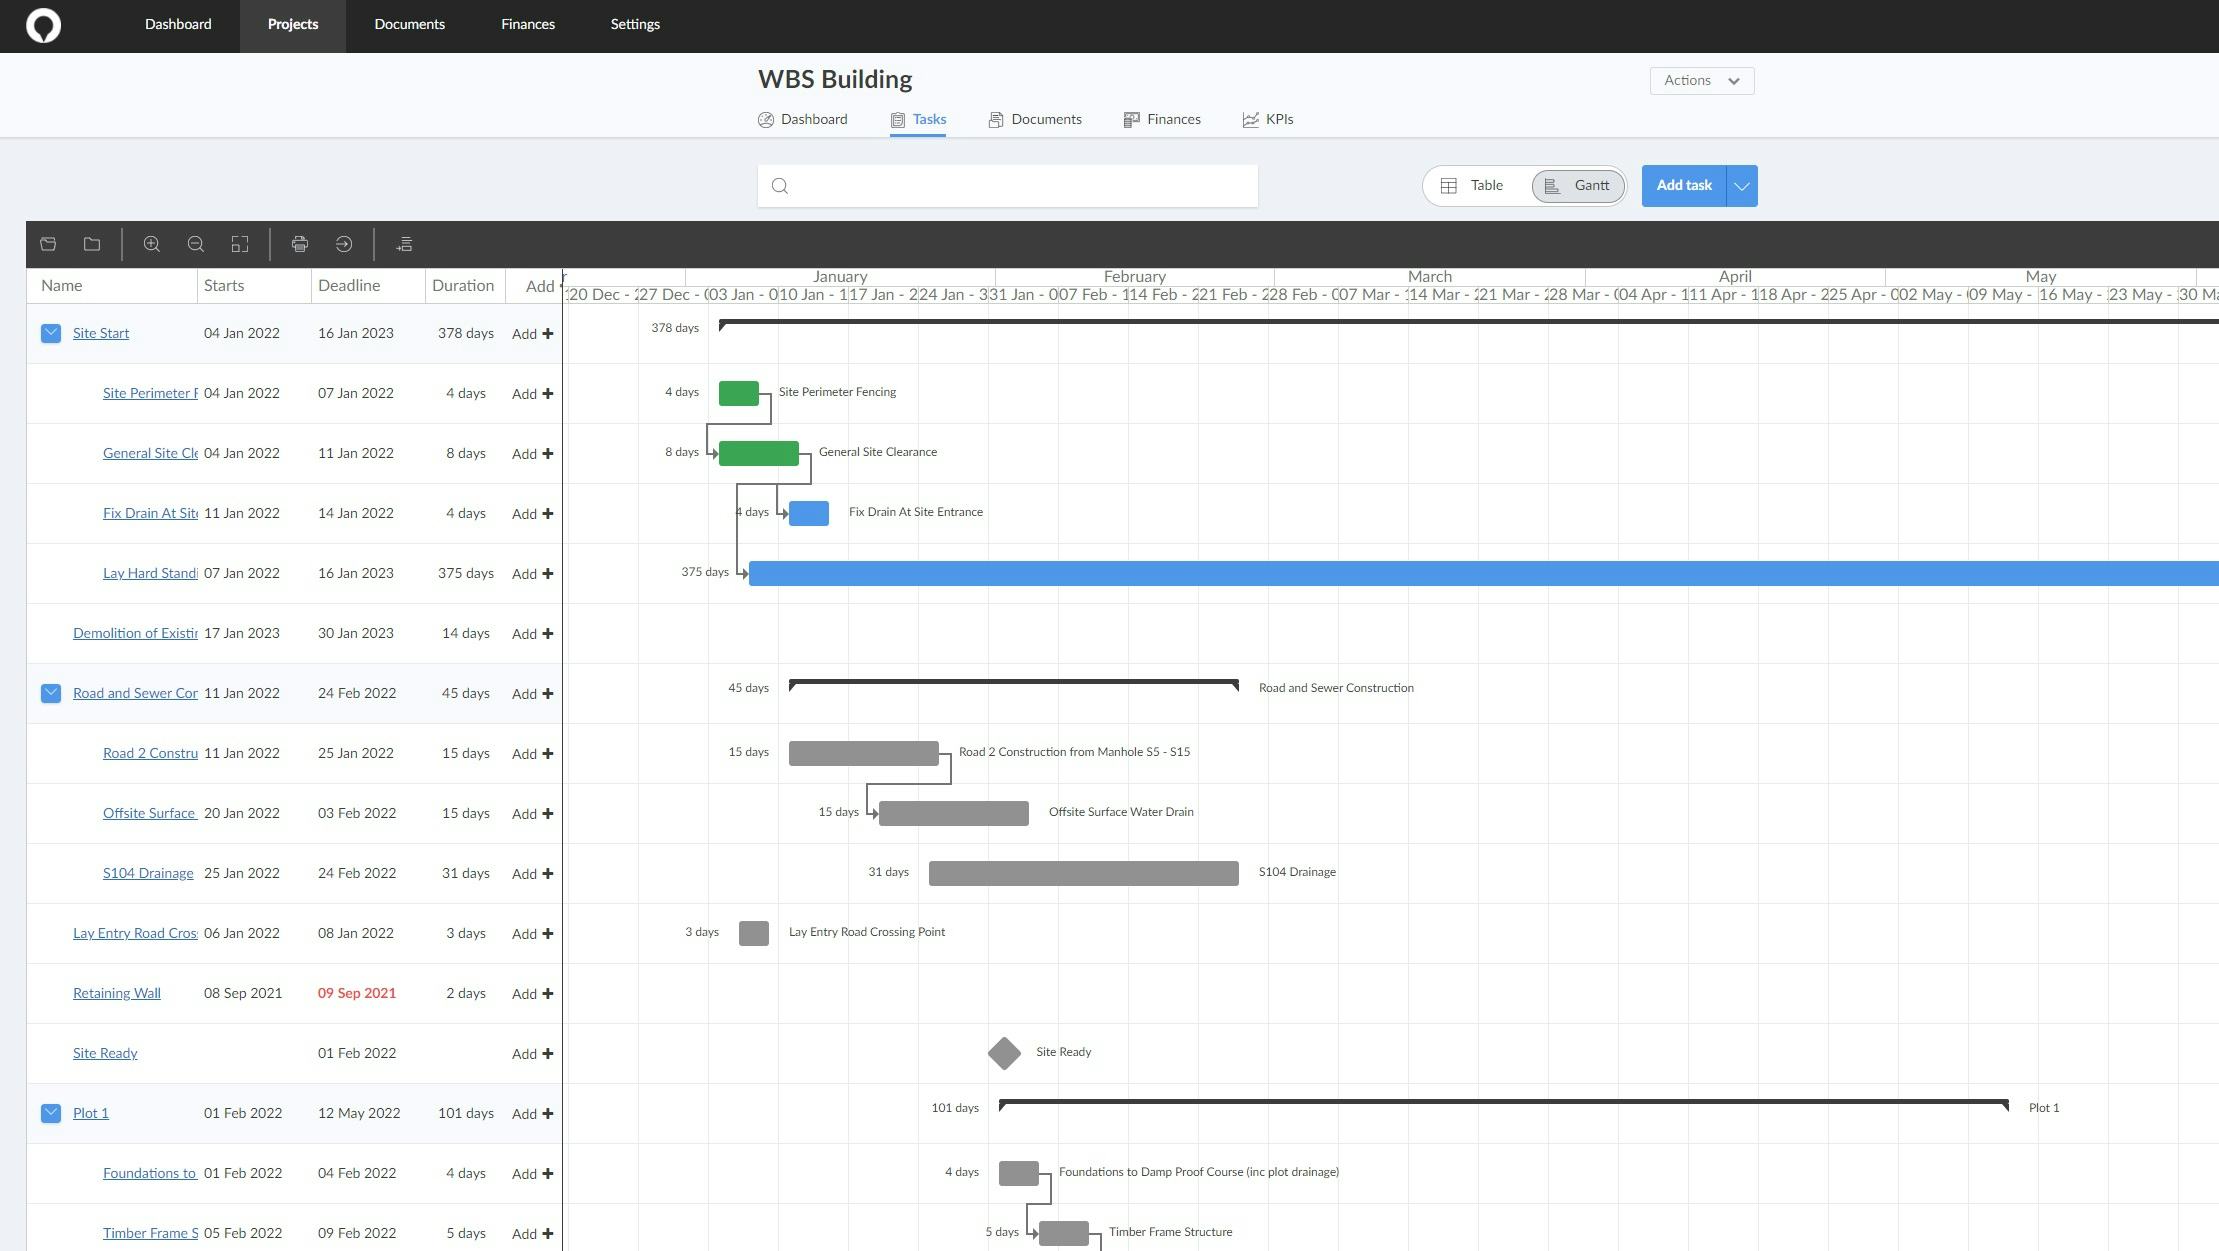This screenshot has width=2219, height=1251.
Task: Click the green General Site Clearance bar
Action: 758,454
